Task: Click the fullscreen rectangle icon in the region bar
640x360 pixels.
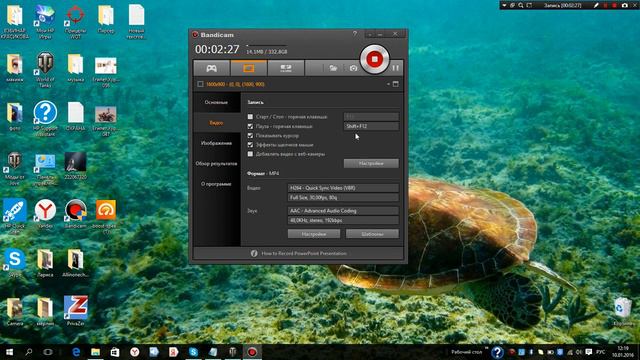Action: (396, 84)
